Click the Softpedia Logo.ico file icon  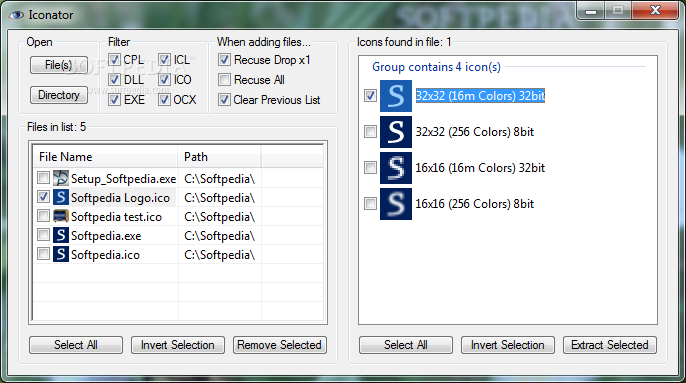pos(61,197)
